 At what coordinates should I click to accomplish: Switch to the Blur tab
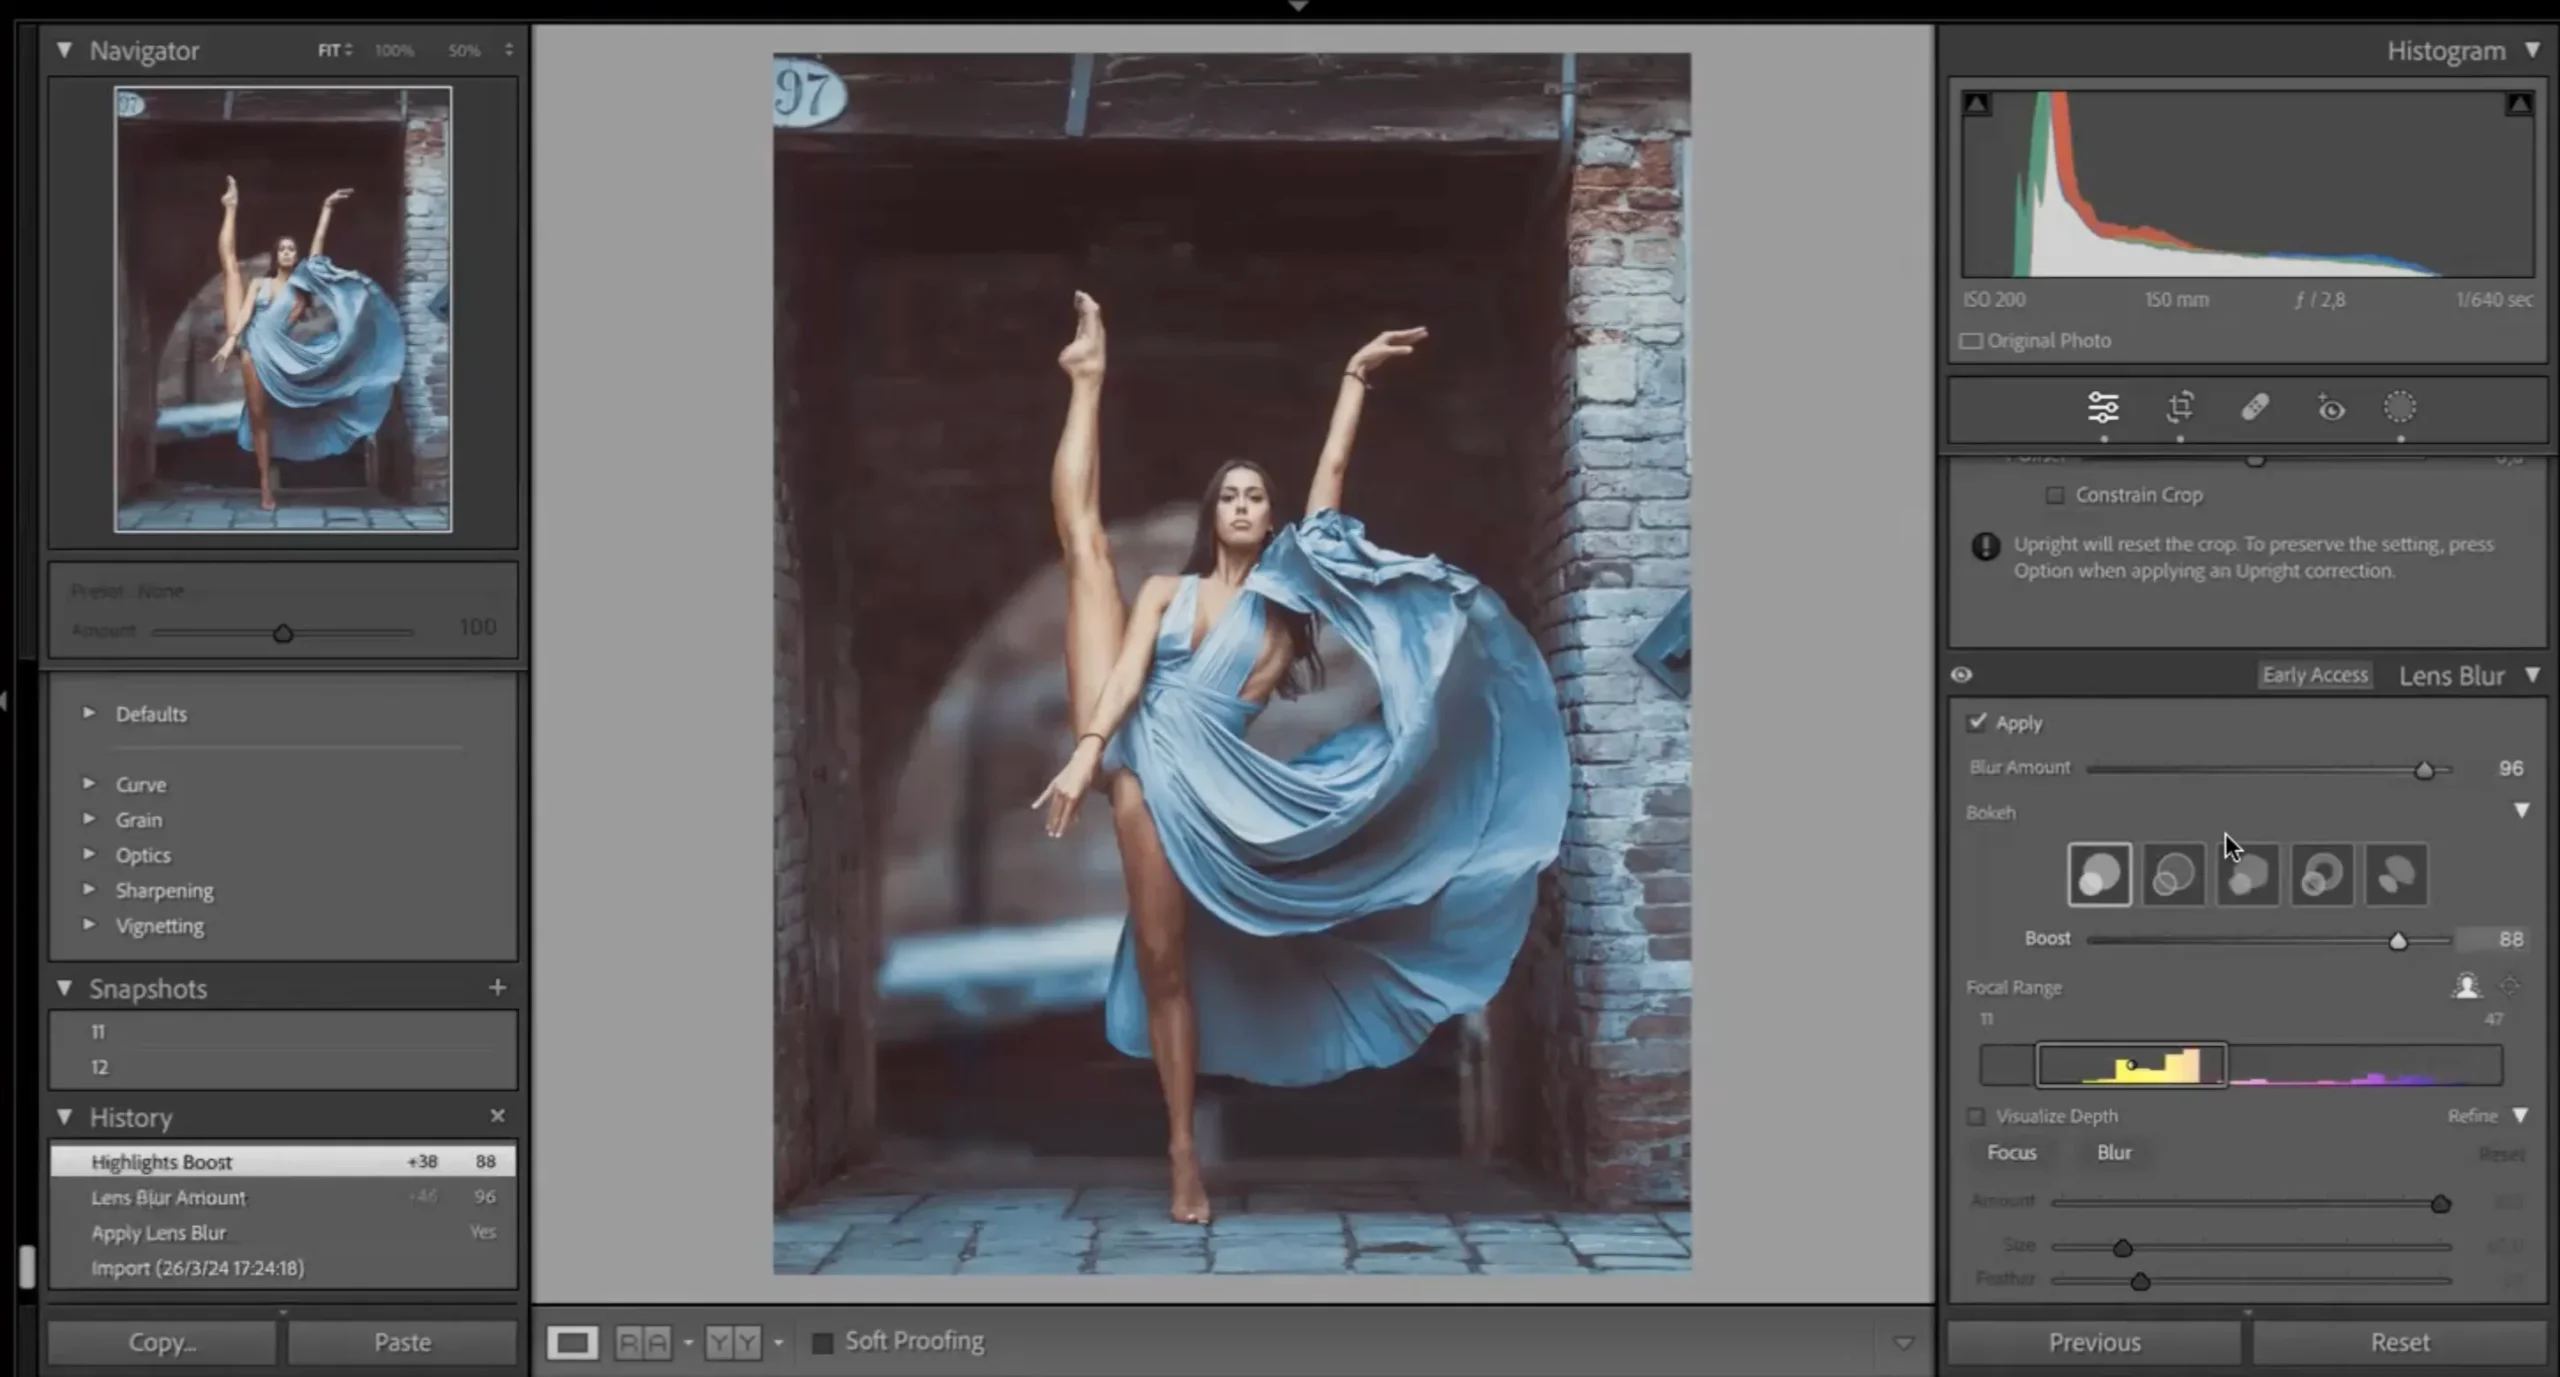(x=2113, y=1152)
